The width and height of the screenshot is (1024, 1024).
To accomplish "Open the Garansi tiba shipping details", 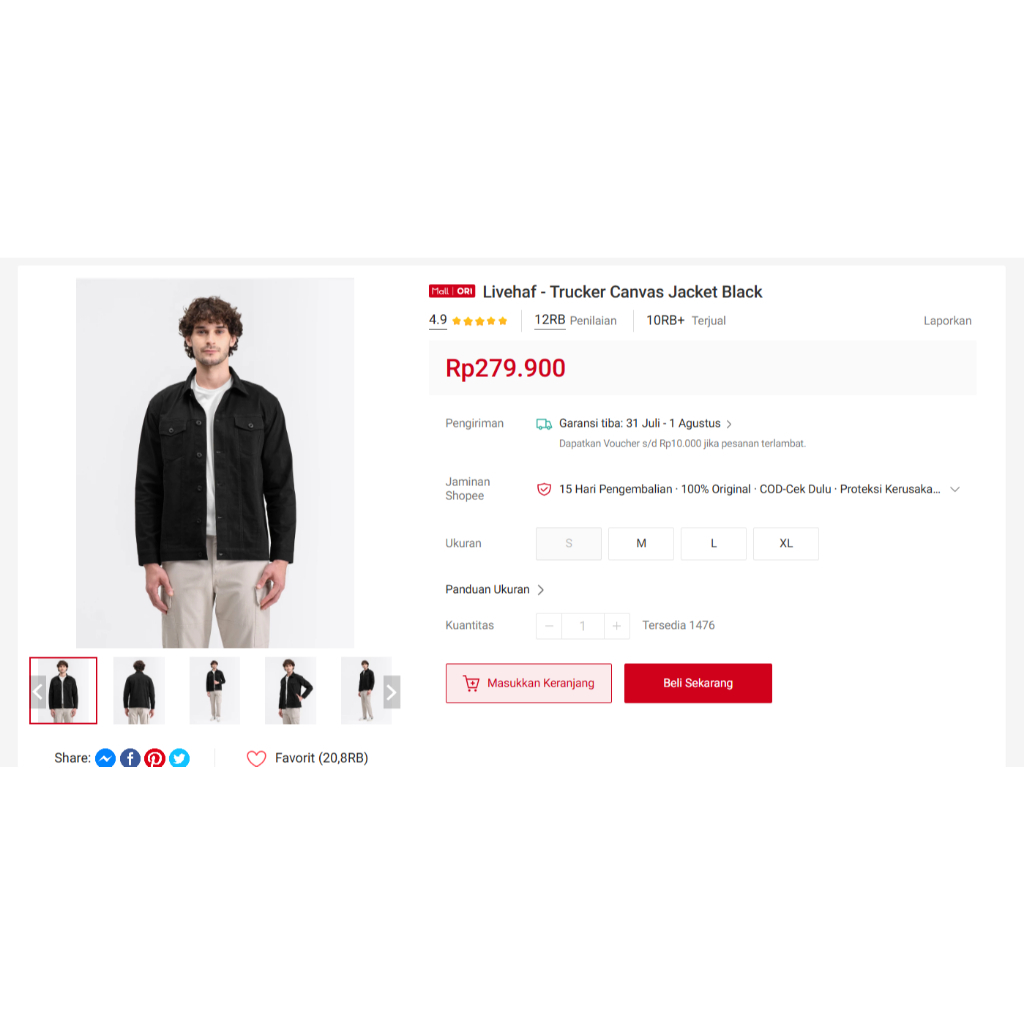I will [x=645, y=423].
